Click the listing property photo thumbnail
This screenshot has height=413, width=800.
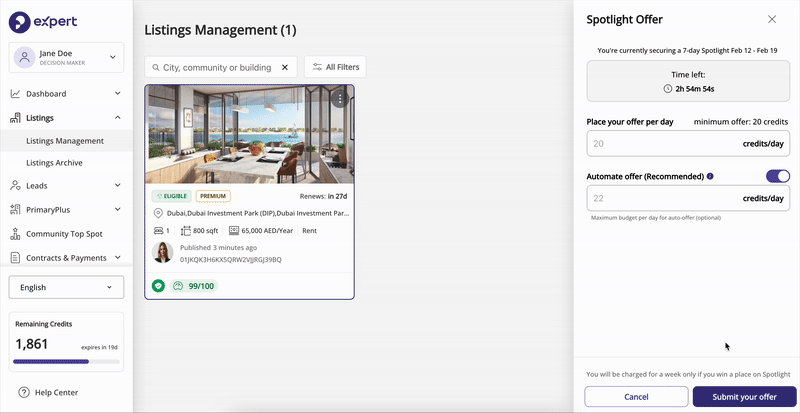click(x=249, y=134)
